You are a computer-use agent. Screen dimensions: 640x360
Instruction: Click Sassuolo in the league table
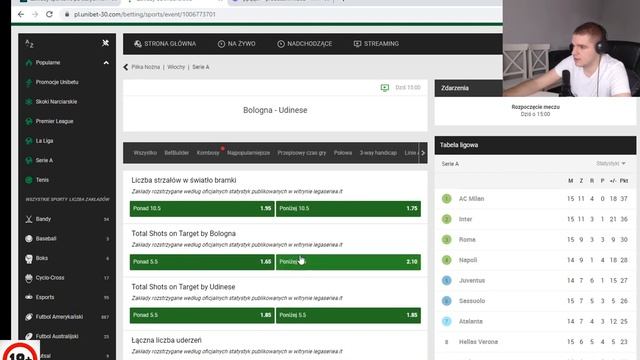[472, 301]
